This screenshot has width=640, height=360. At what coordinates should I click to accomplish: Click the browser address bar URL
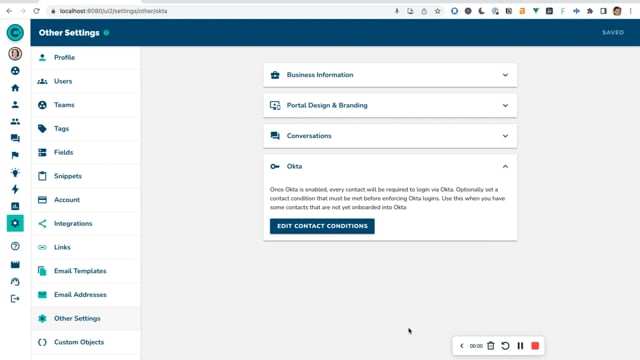coord(113,11)
